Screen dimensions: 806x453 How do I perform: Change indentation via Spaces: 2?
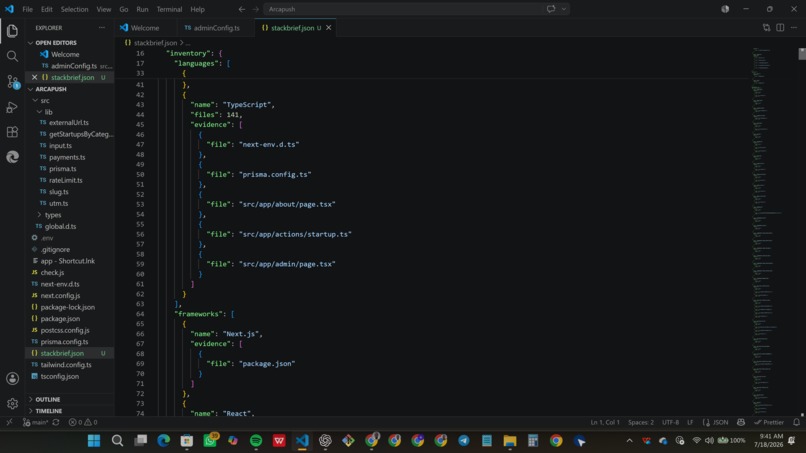click(x=641, y=422)
